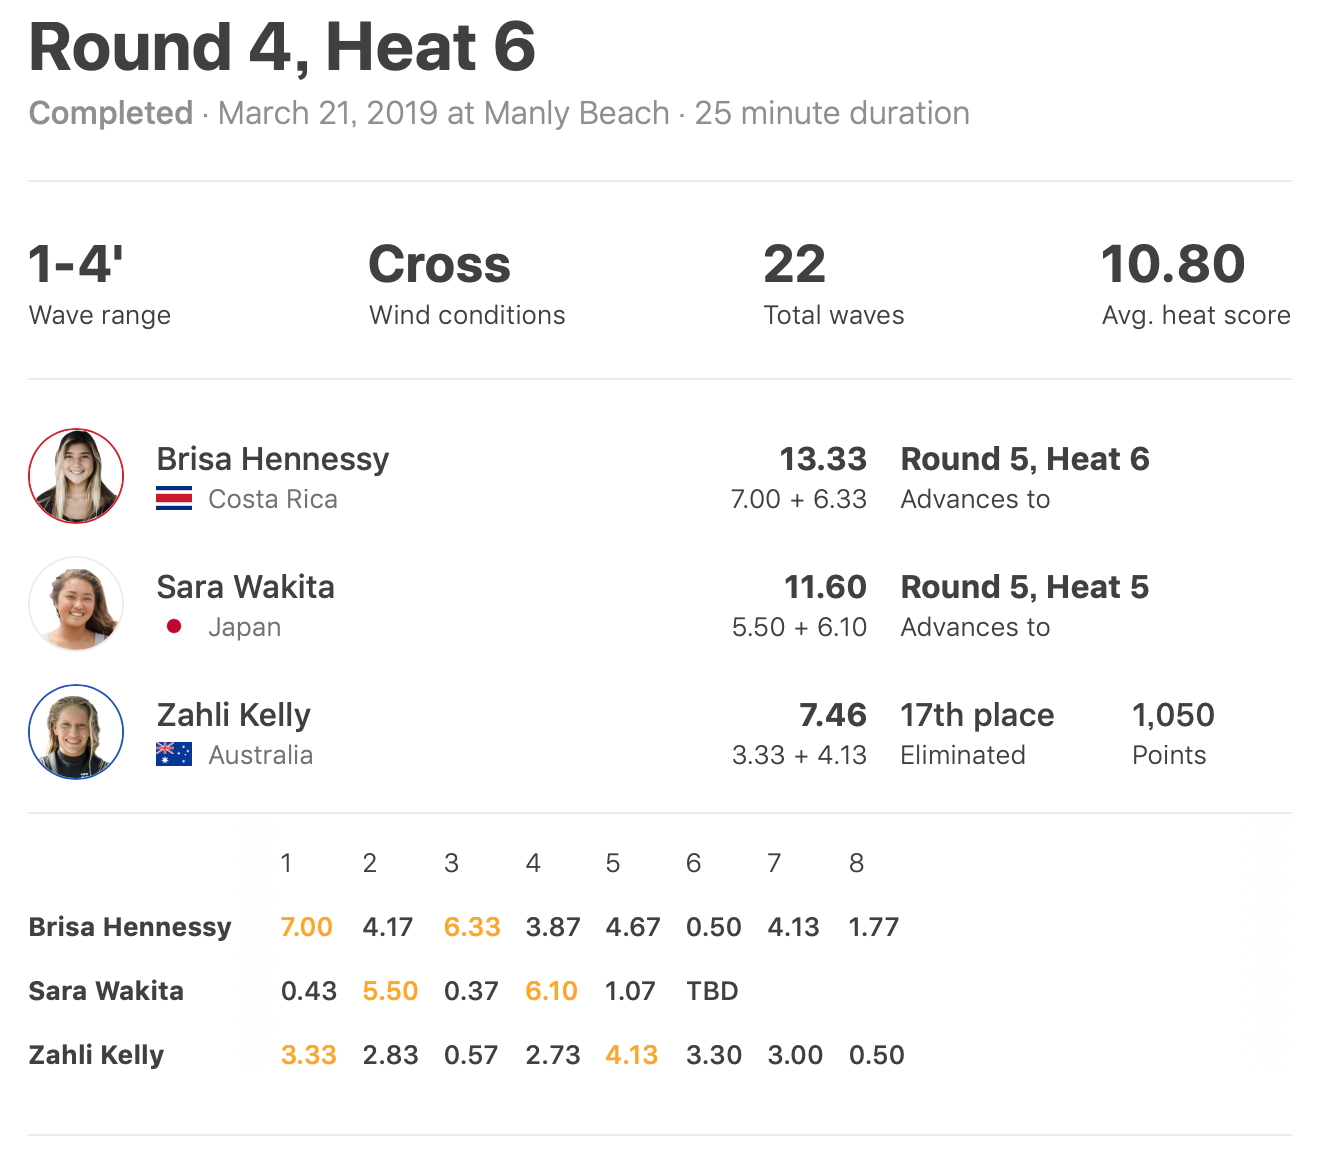The width and height of the screenshot is (1322, 1158).
Task: Click Brisa Hennessy's profile photo
Action: pyautogui.click(x=76, y=476)
